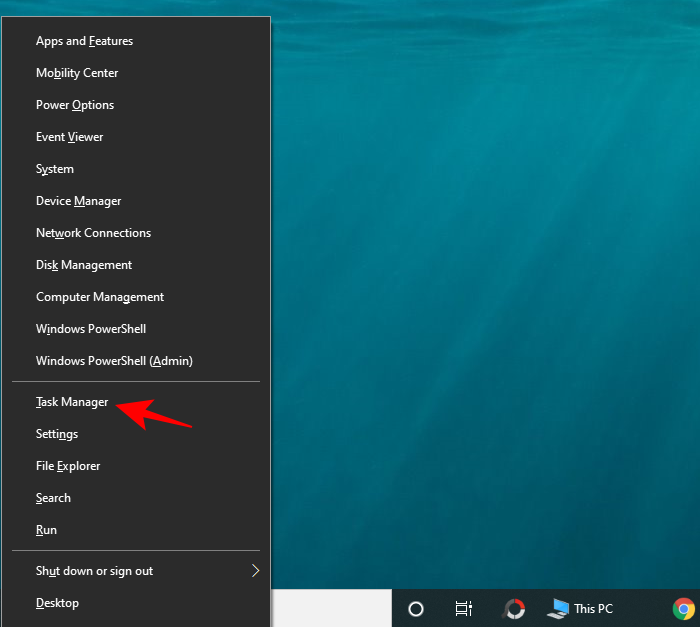Image resolution: width=700 pixels, height=627 pixels.
Task: Click the red and gray circular taskbar icon
Action: [514, 608]
